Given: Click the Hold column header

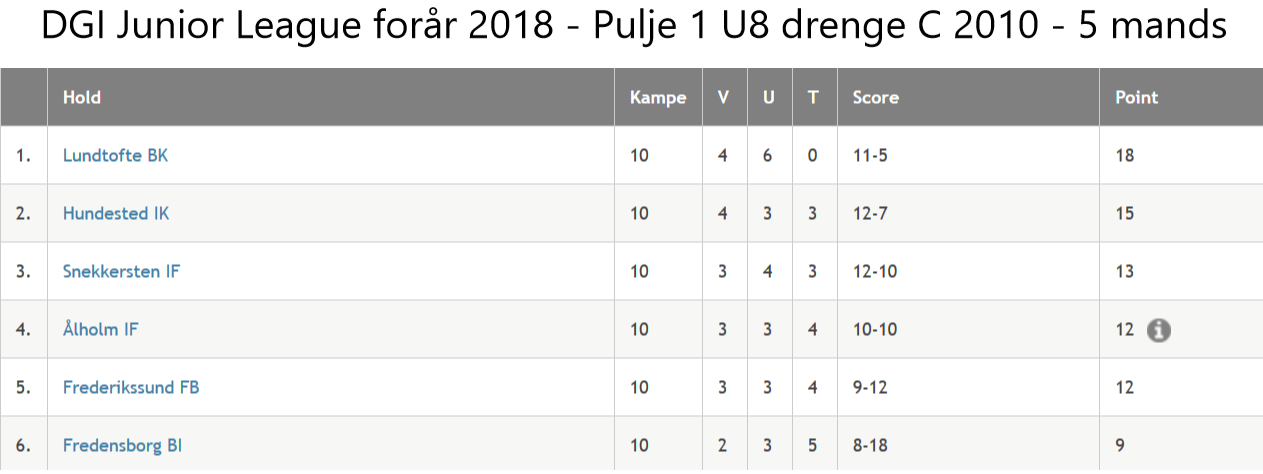Looking at the screenshot, I should 82,98.
